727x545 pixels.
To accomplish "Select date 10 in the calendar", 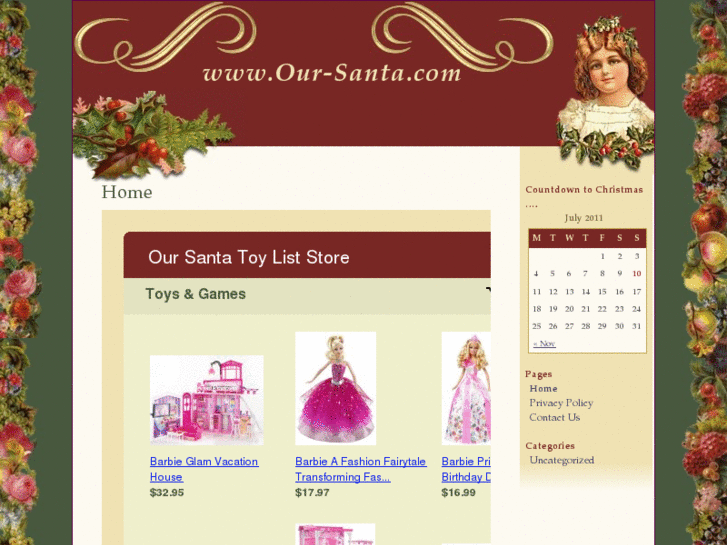I will (637, 274).
